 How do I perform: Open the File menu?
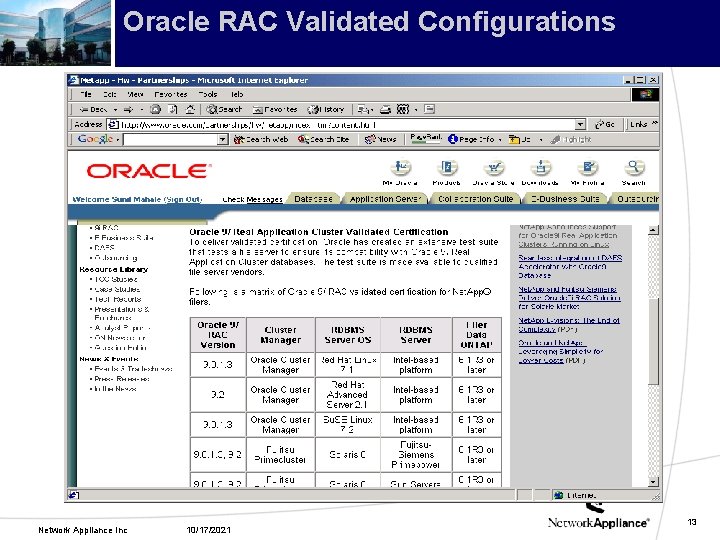tap(86, 94)
